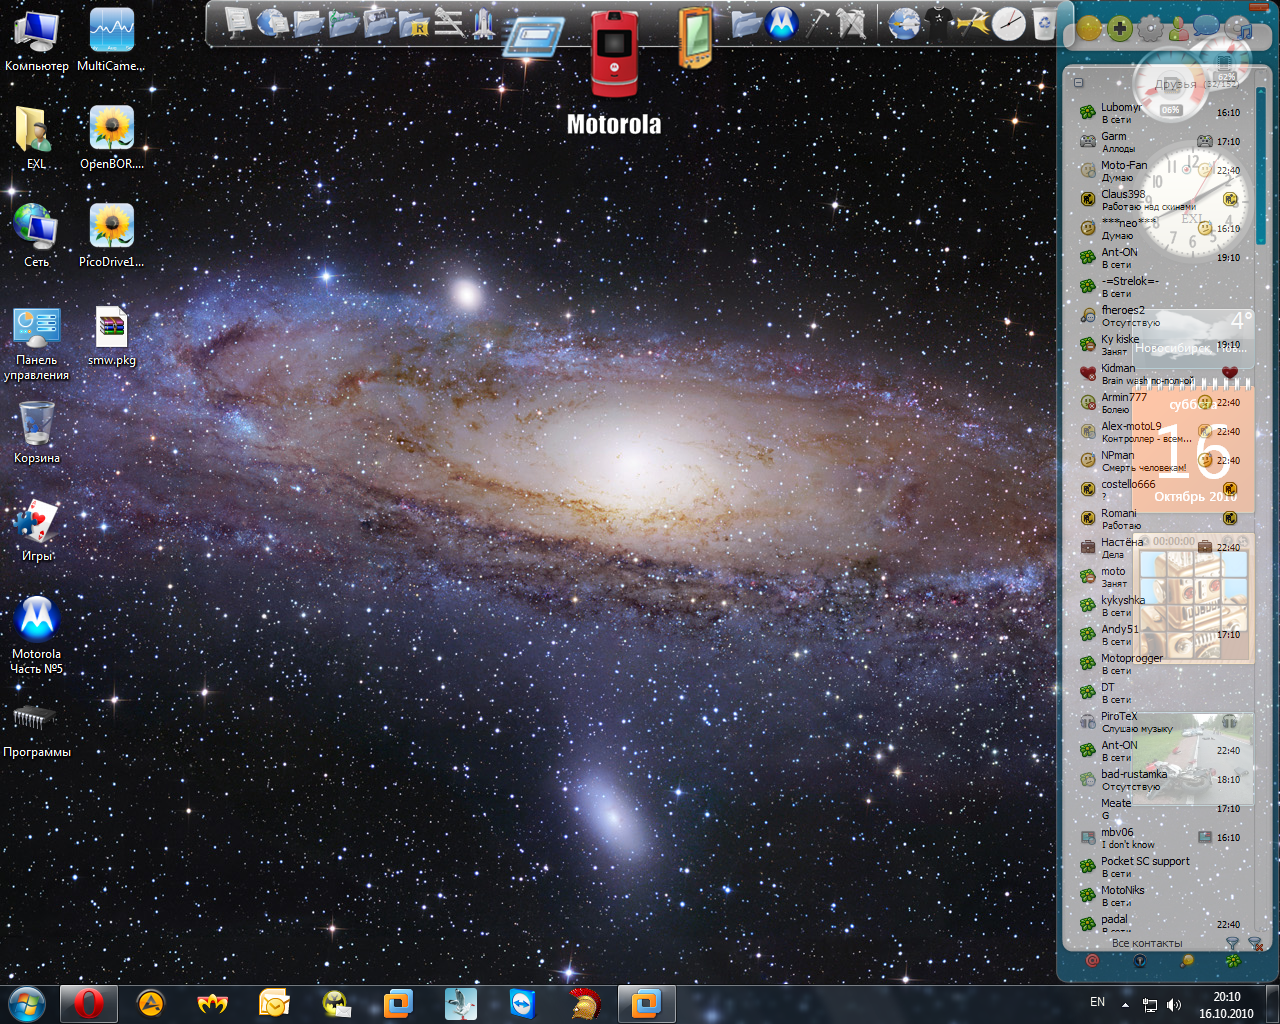1280x1024 pixels.
Task: Open the recycle bin dock icon
Action: click(1042, 23)
